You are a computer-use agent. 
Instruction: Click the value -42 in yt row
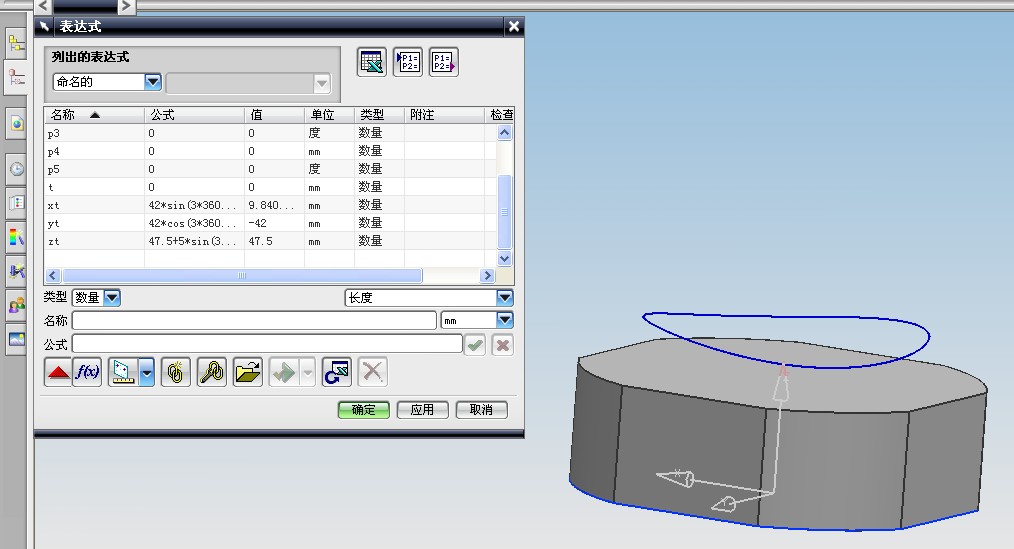click(x=257, y=223)
